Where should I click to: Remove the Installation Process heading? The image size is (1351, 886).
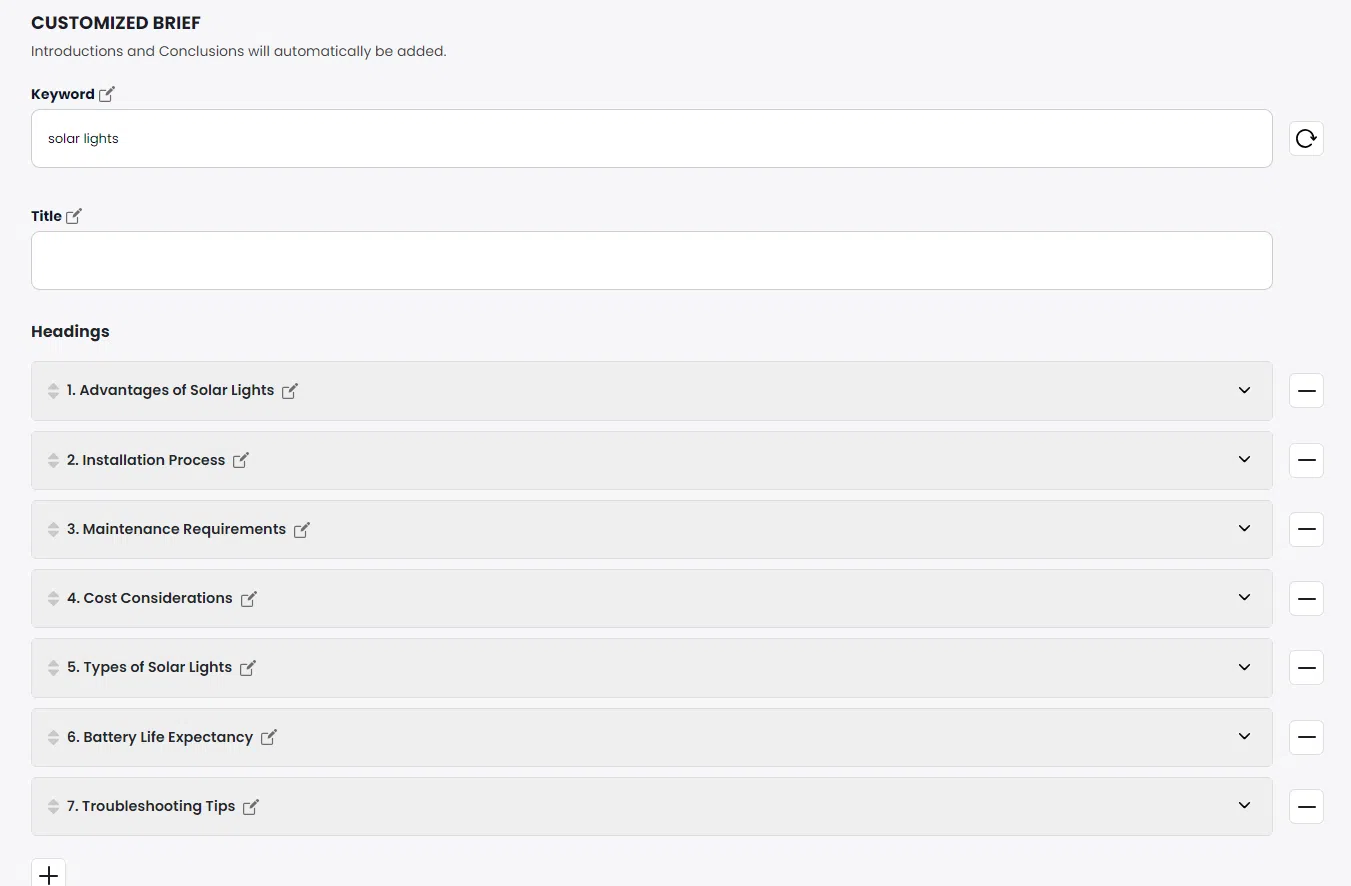(1306, 461)
